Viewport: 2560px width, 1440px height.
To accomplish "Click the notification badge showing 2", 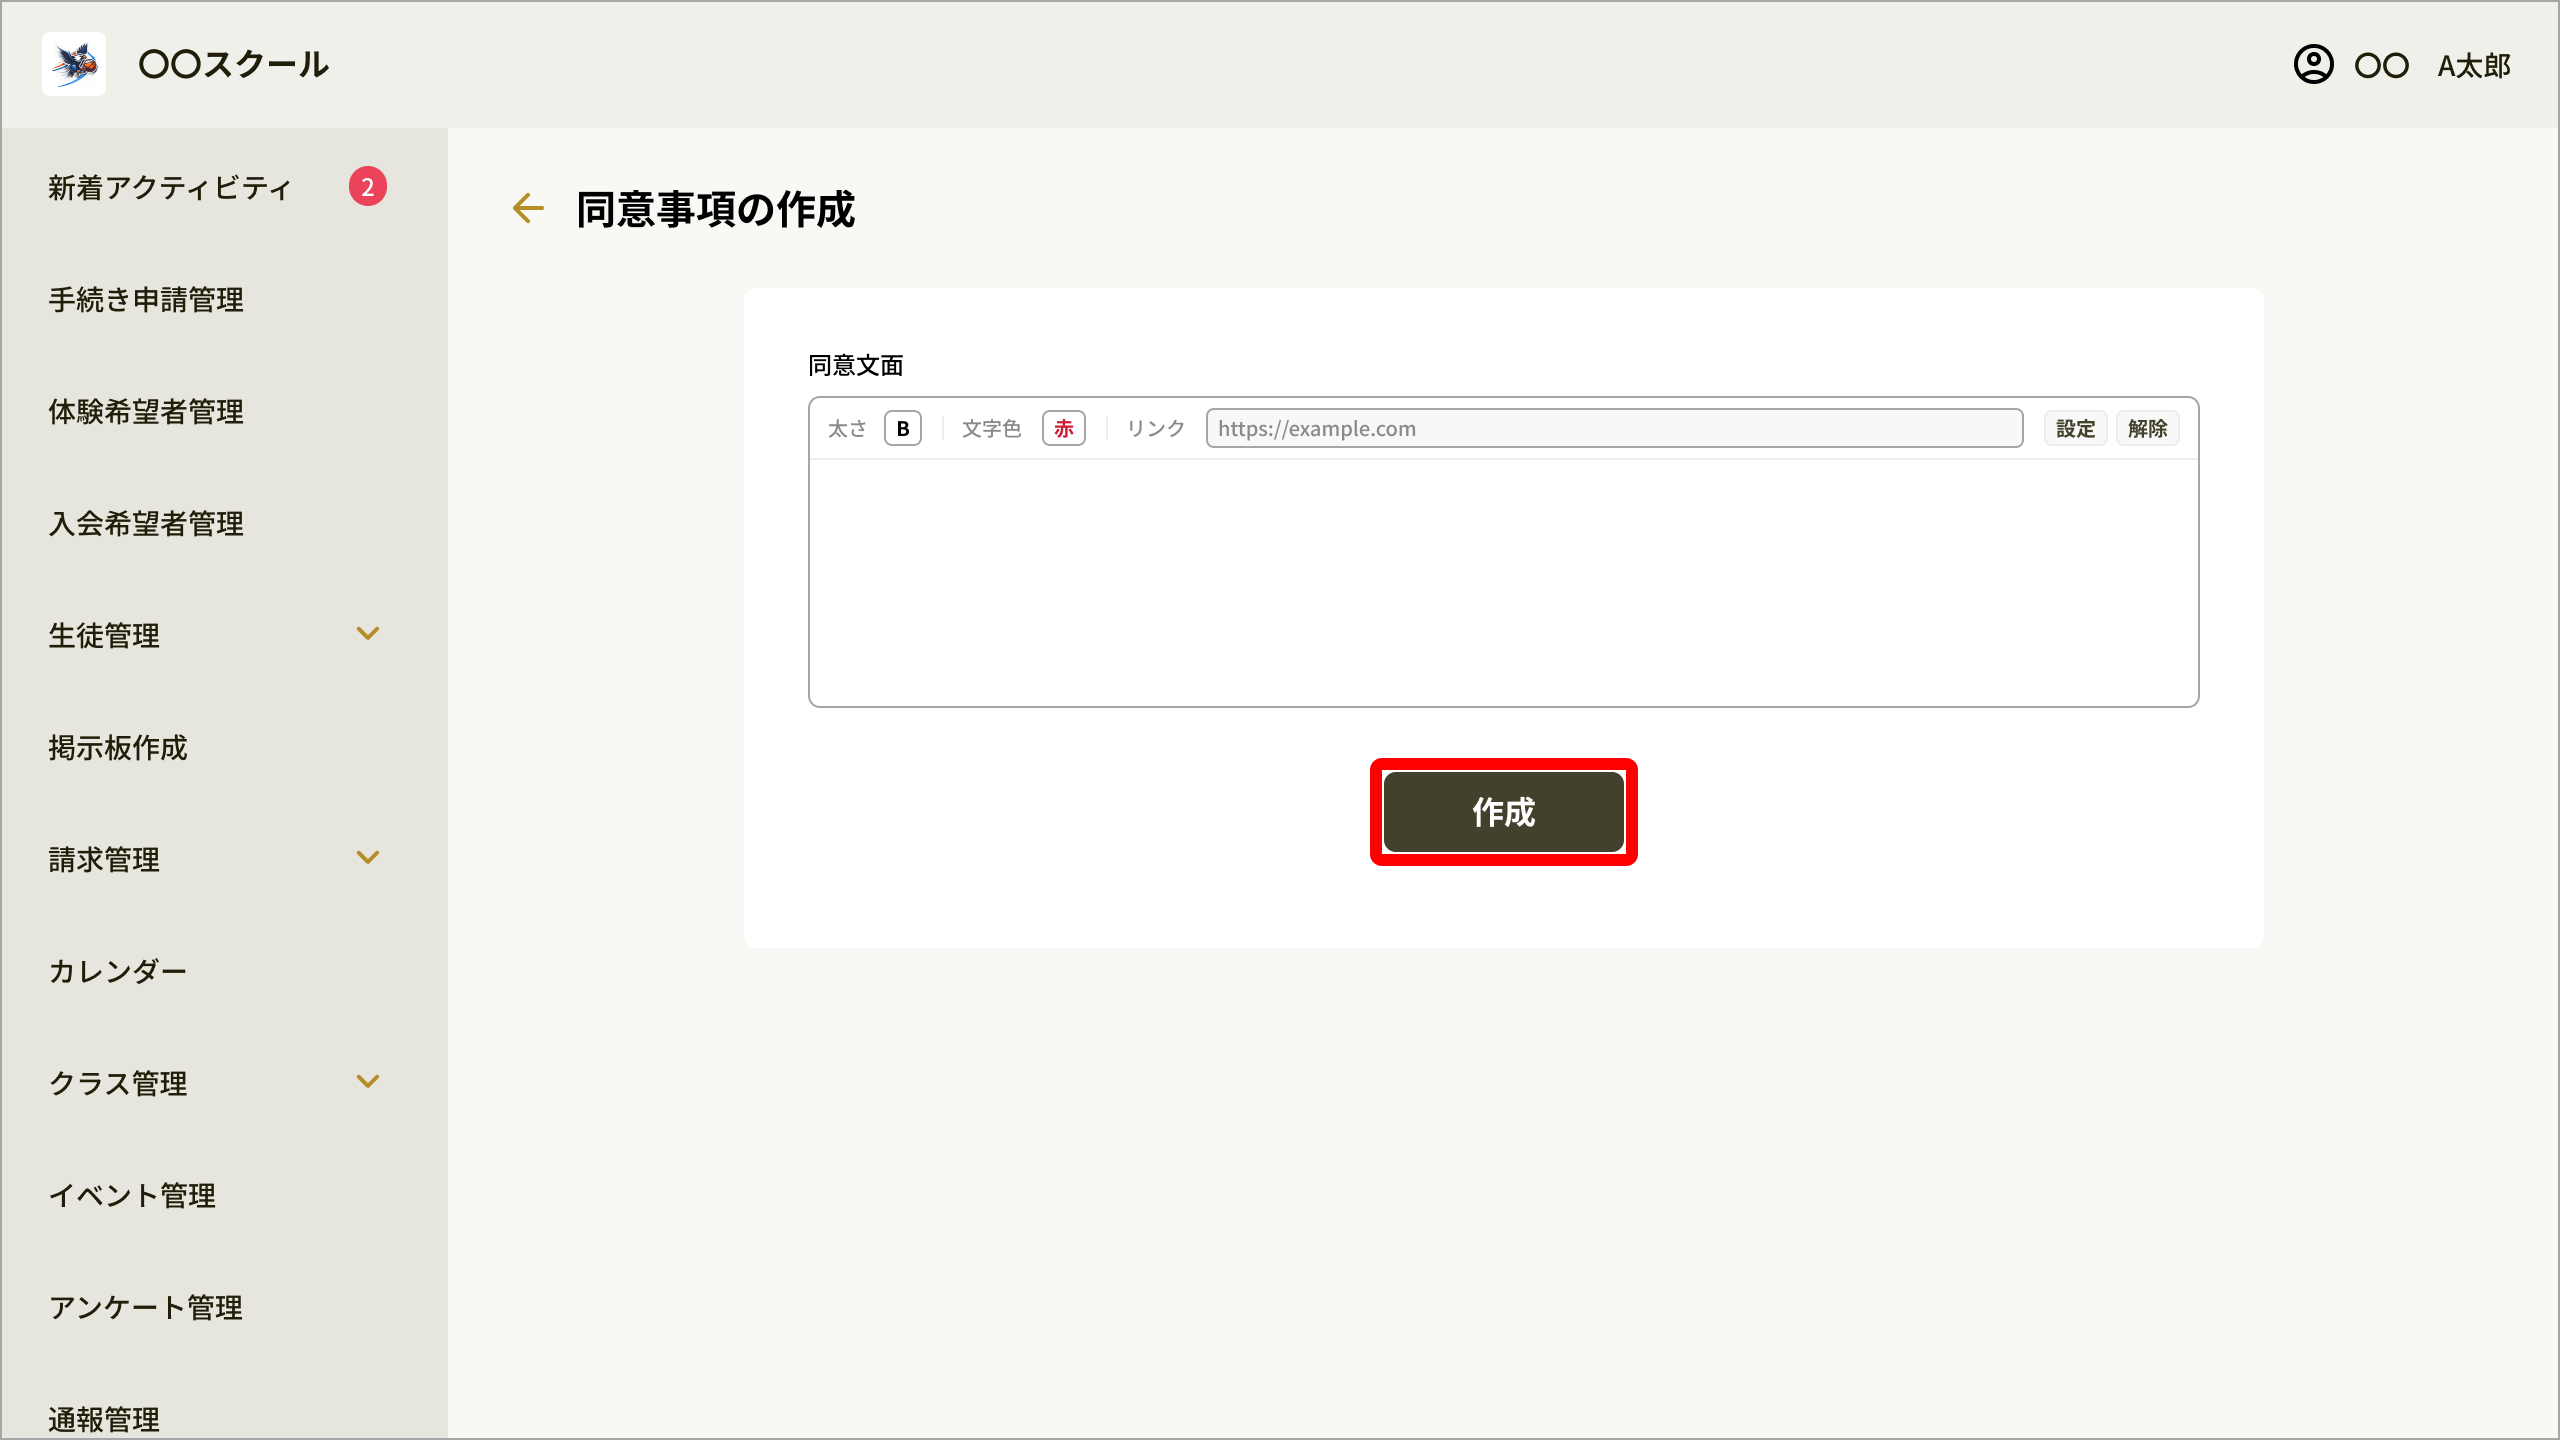I will (368, 187).
